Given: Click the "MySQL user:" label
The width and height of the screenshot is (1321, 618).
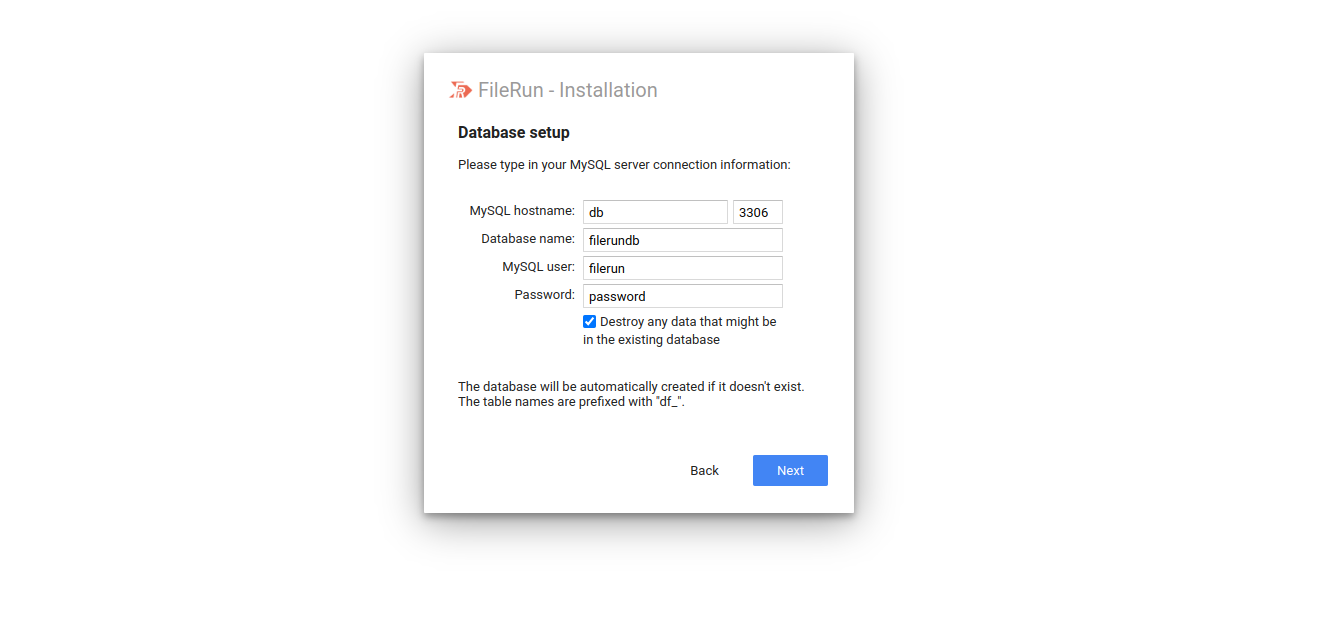Looking at the screenshot, I should click(538, 267).
